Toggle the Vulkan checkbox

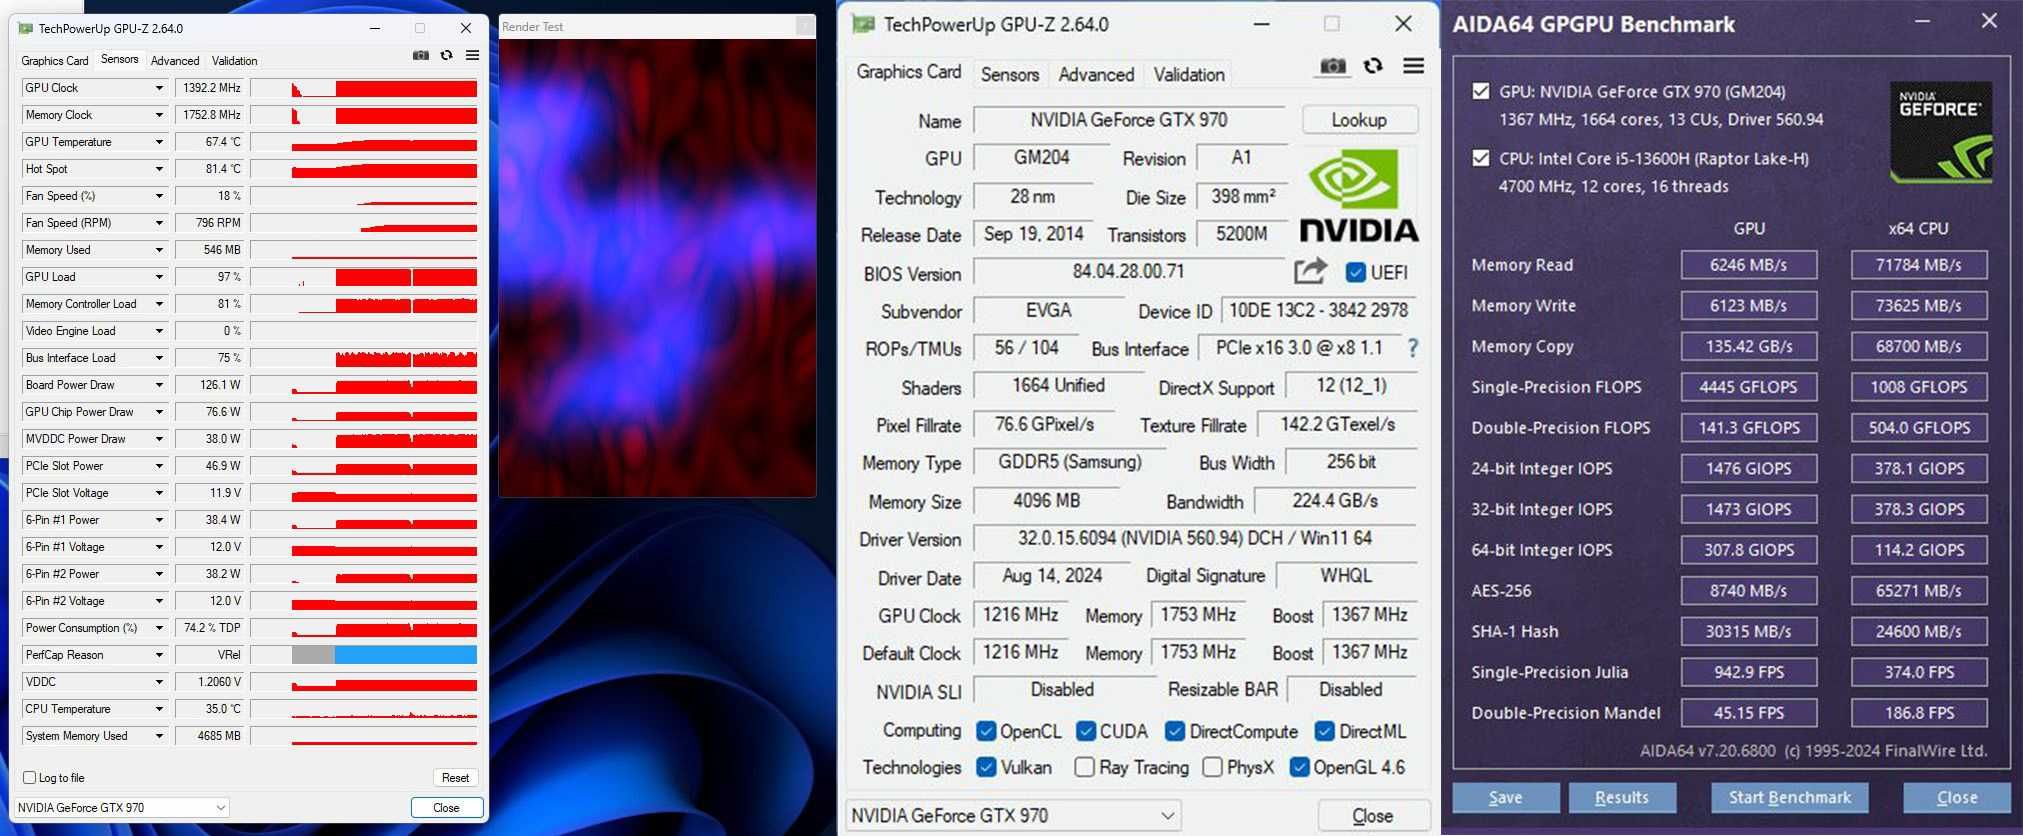986,767
